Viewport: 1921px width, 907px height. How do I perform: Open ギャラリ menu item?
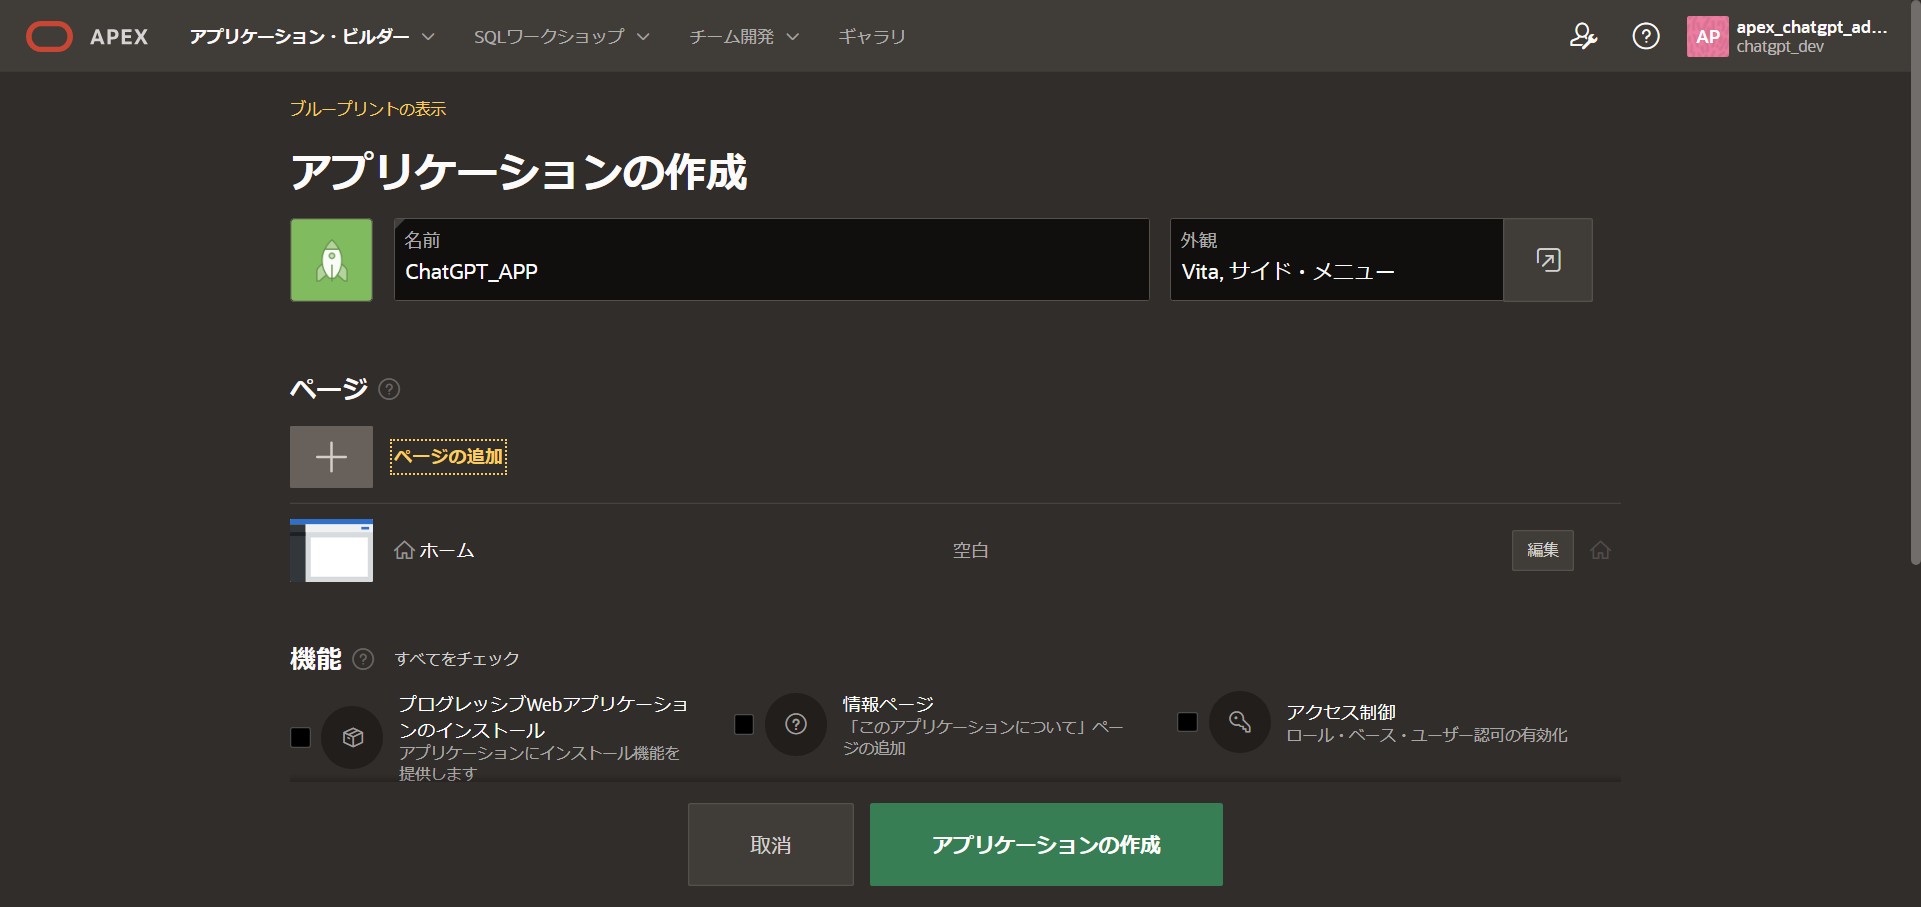(872, 37)
